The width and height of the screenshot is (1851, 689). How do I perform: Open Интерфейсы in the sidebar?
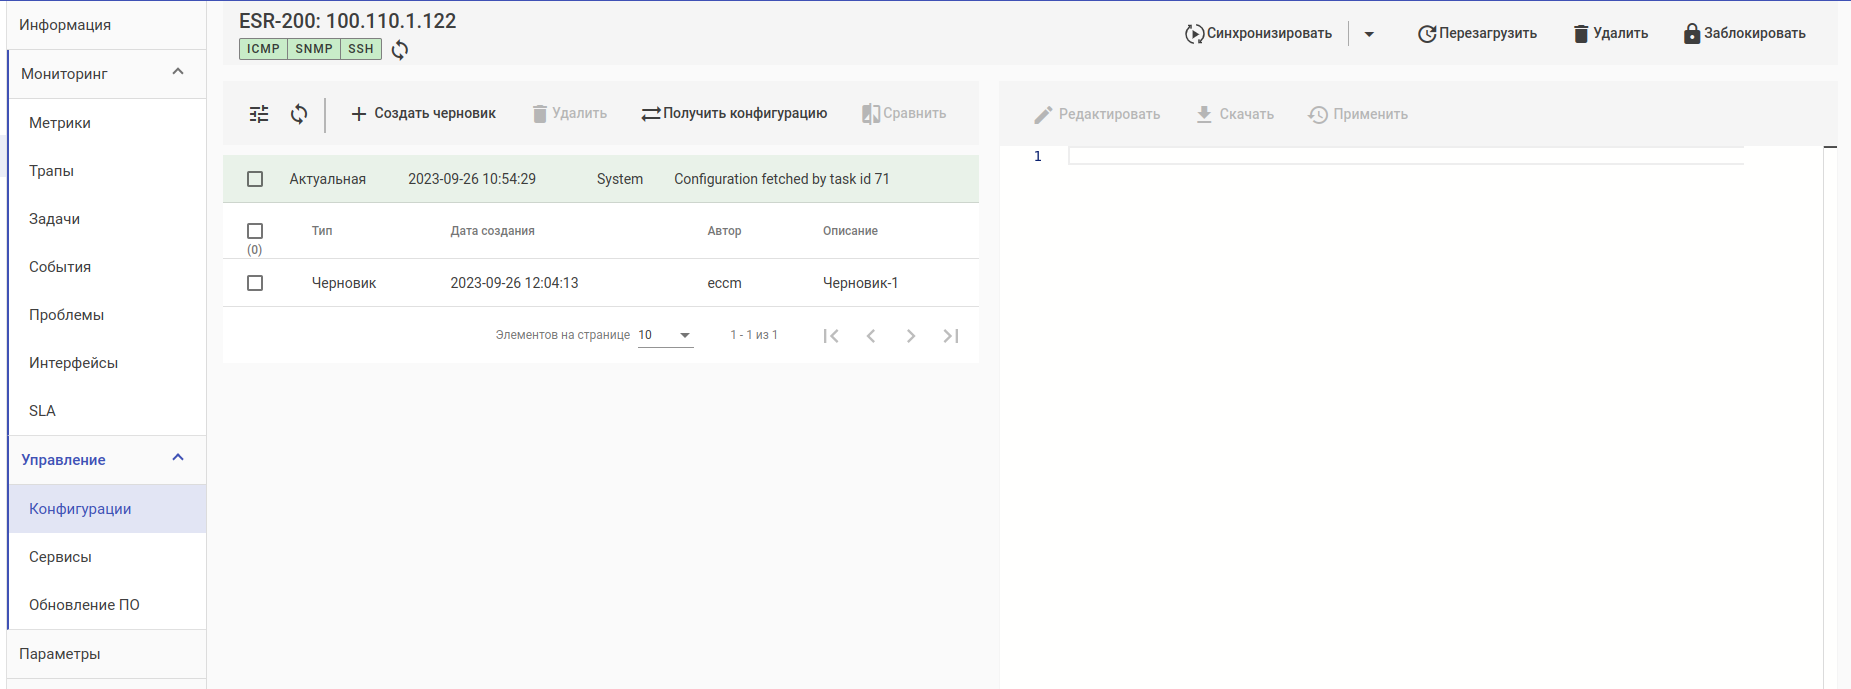107,363
